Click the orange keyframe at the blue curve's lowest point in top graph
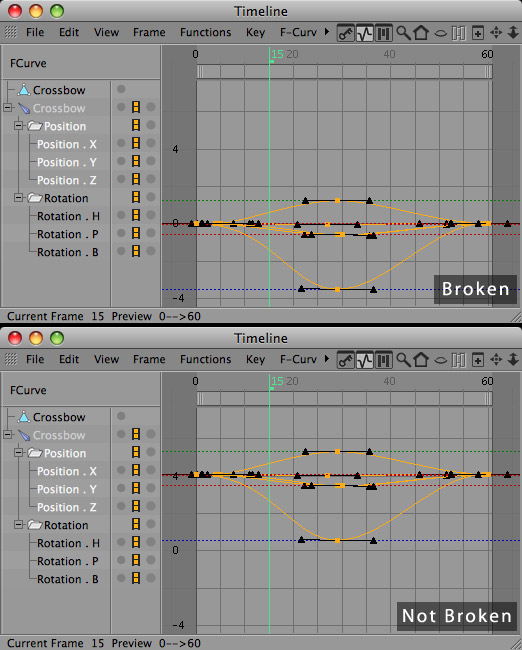522x650 pixels. coord(337,290)
